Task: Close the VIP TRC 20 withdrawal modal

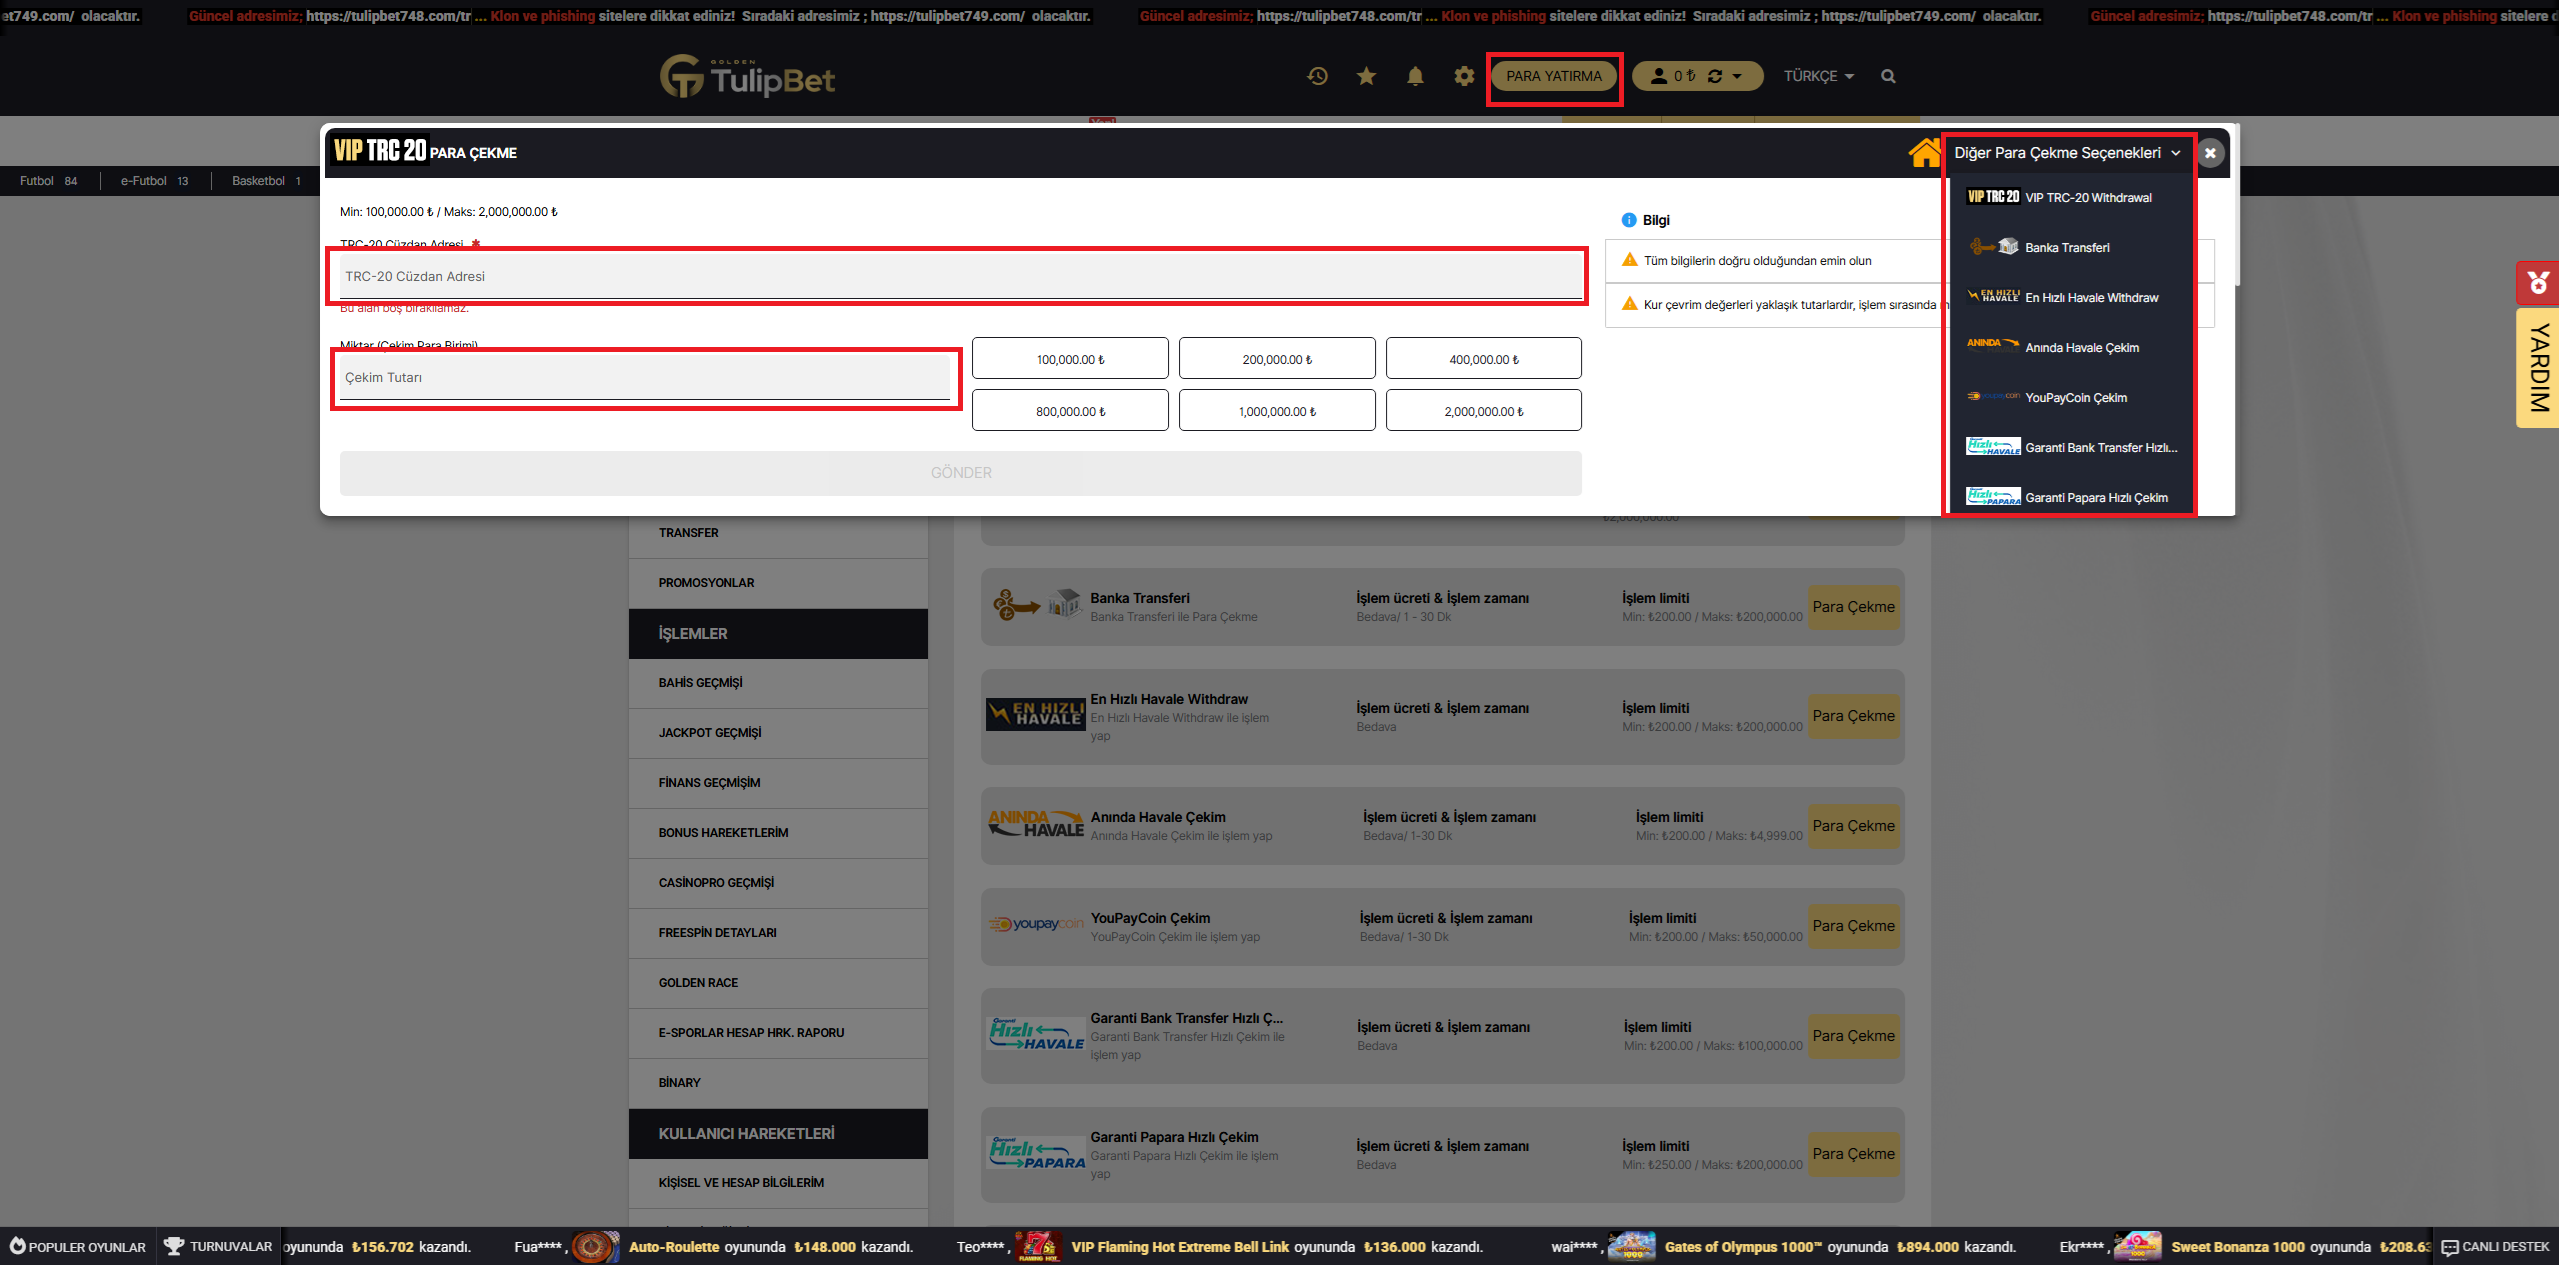Action: pyautogui.click(x=2211, y=153)
